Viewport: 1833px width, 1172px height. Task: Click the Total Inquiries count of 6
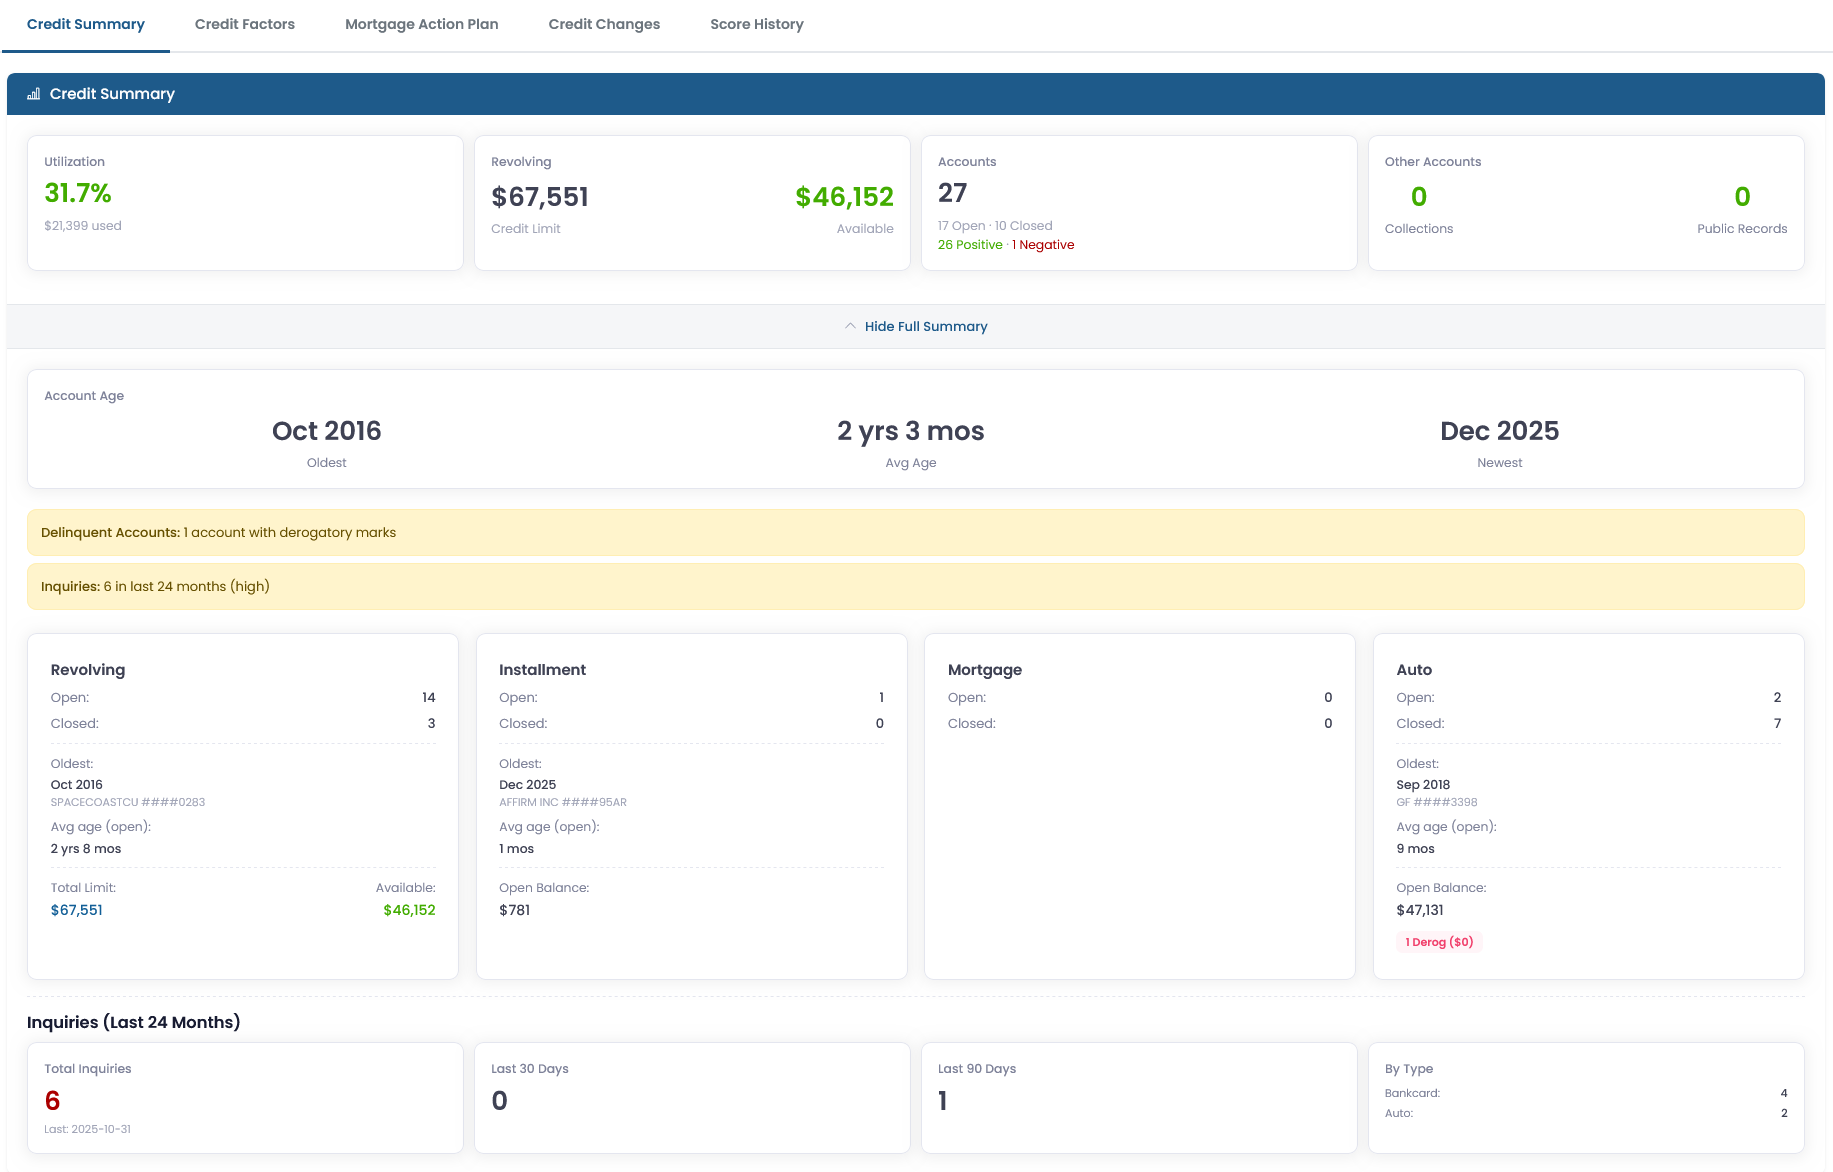pos(52,1100)
